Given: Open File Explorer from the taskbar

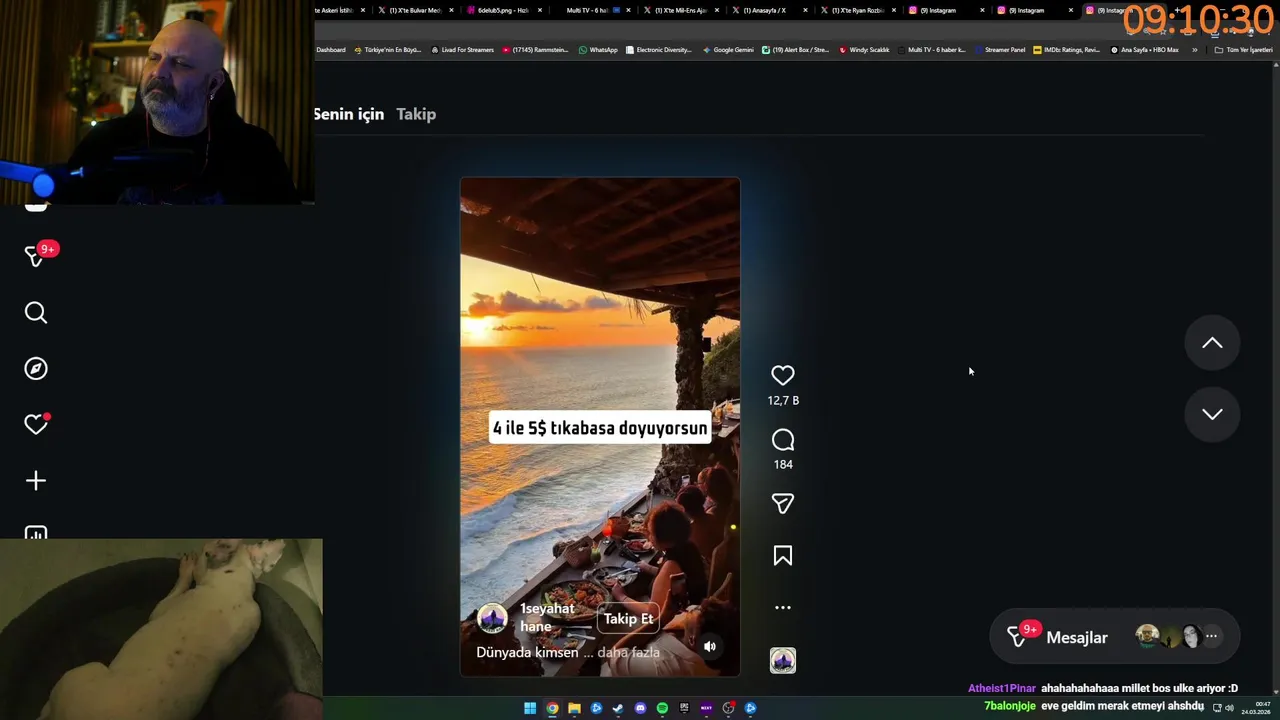Looking at the screenshot, I should [x=574, y=708].
